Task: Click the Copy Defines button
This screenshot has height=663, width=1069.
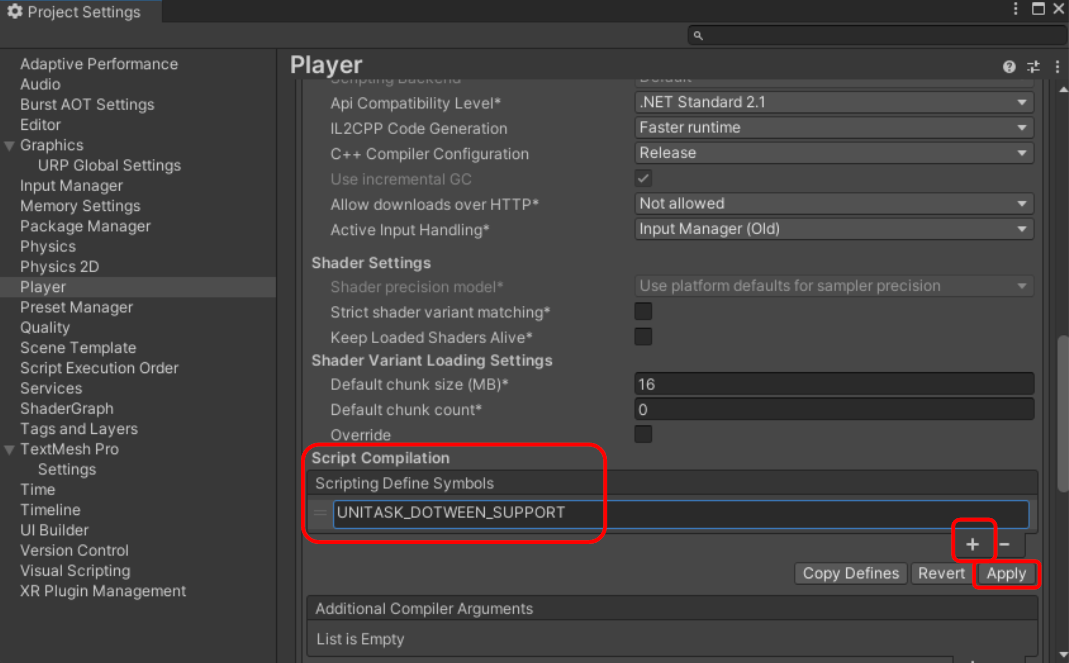Action: point(850,573)
